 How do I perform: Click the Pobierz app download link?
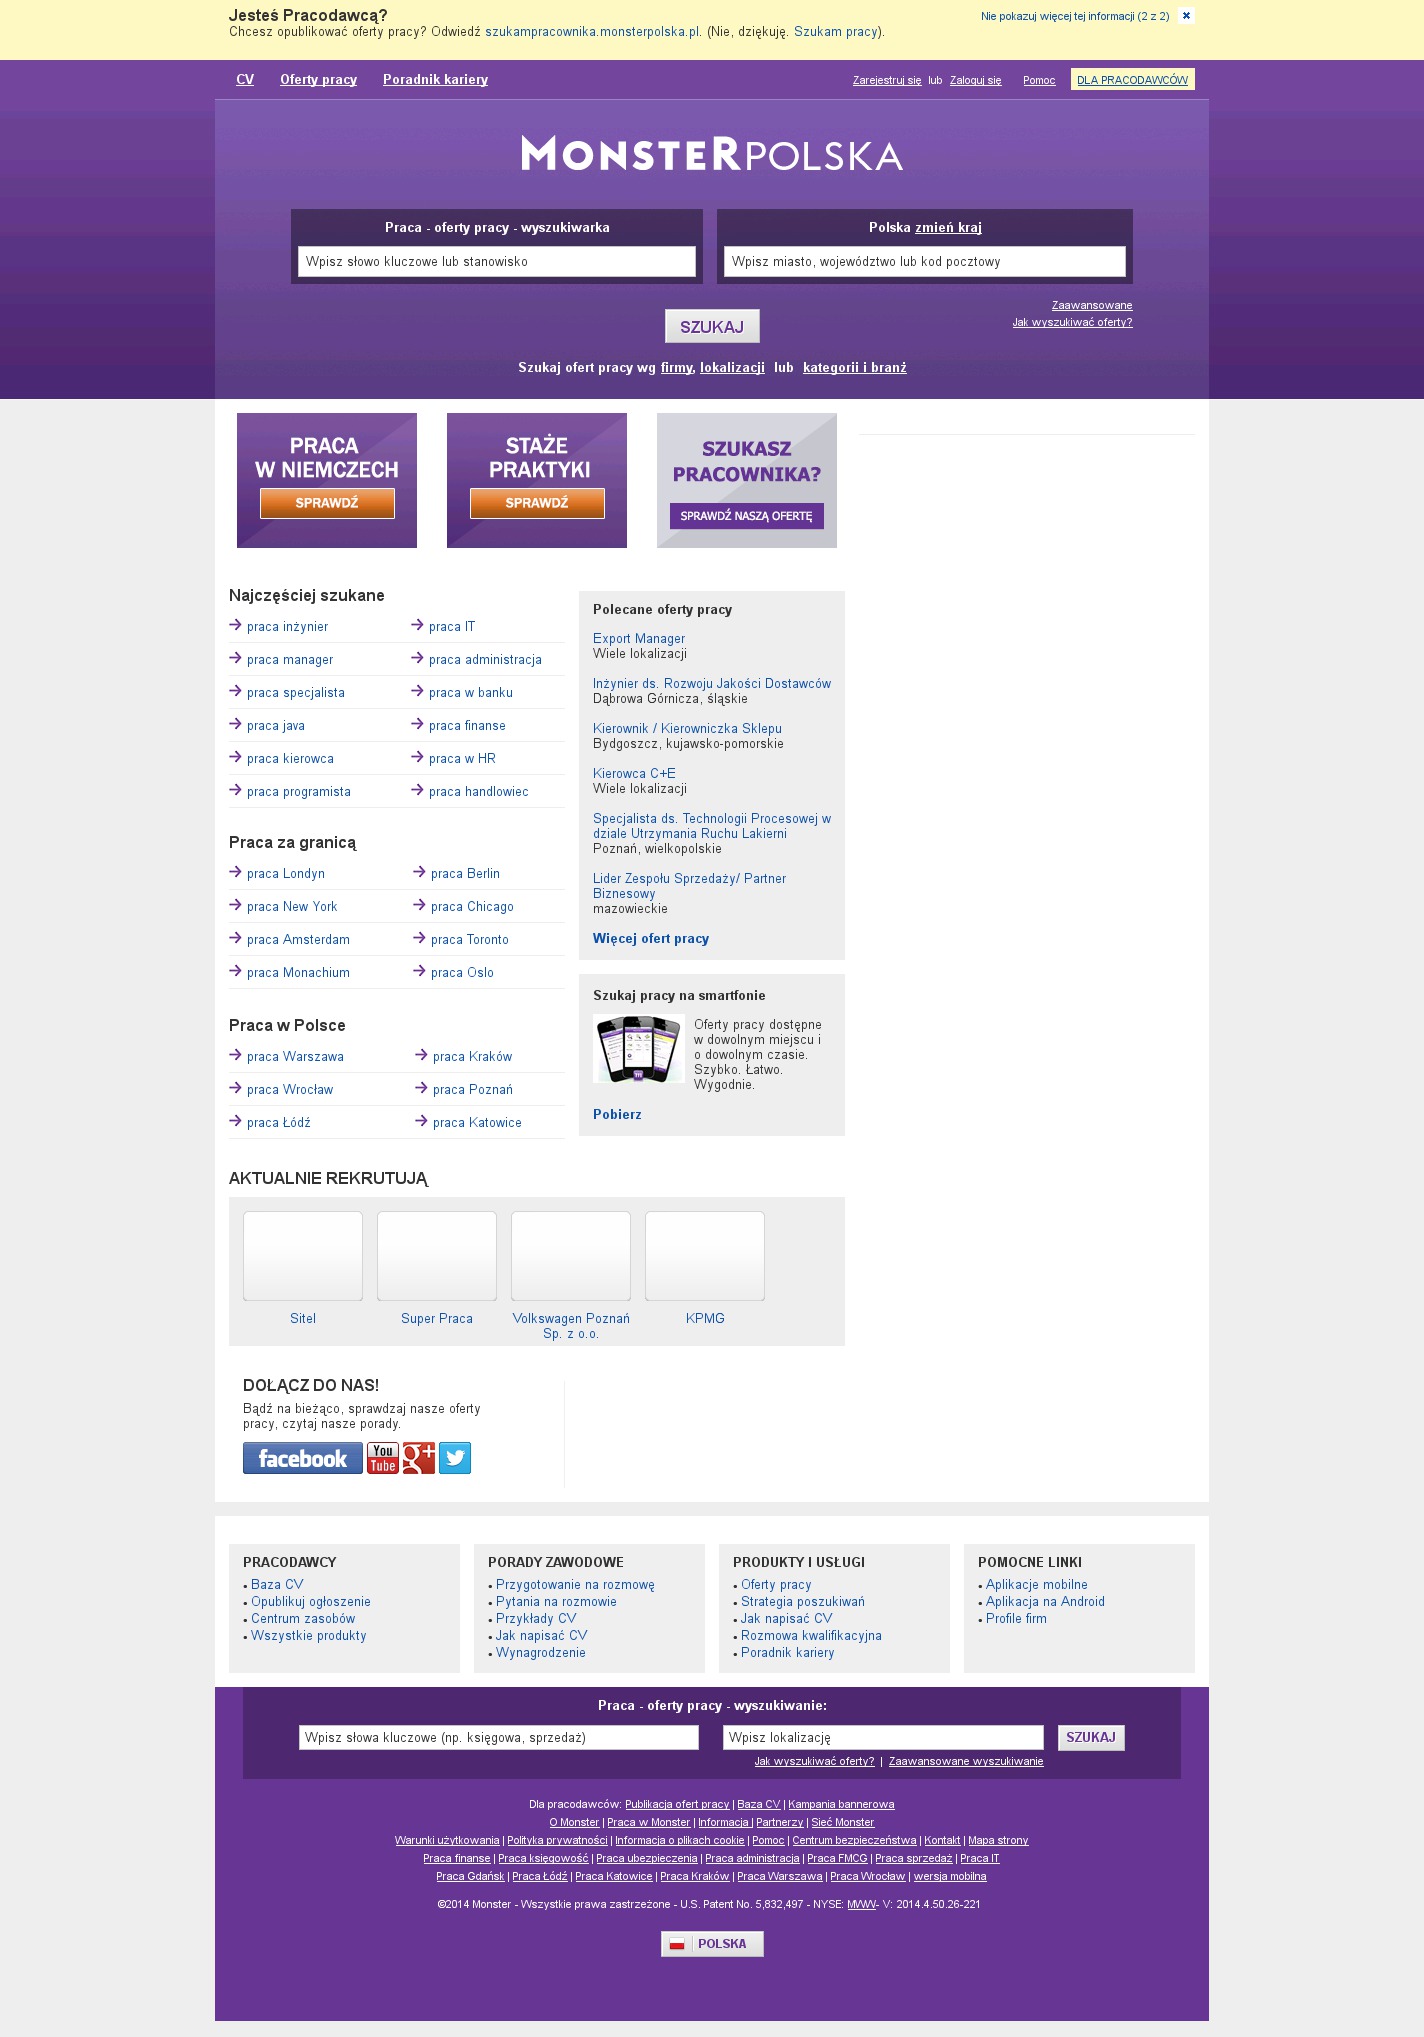[617, 1115]
